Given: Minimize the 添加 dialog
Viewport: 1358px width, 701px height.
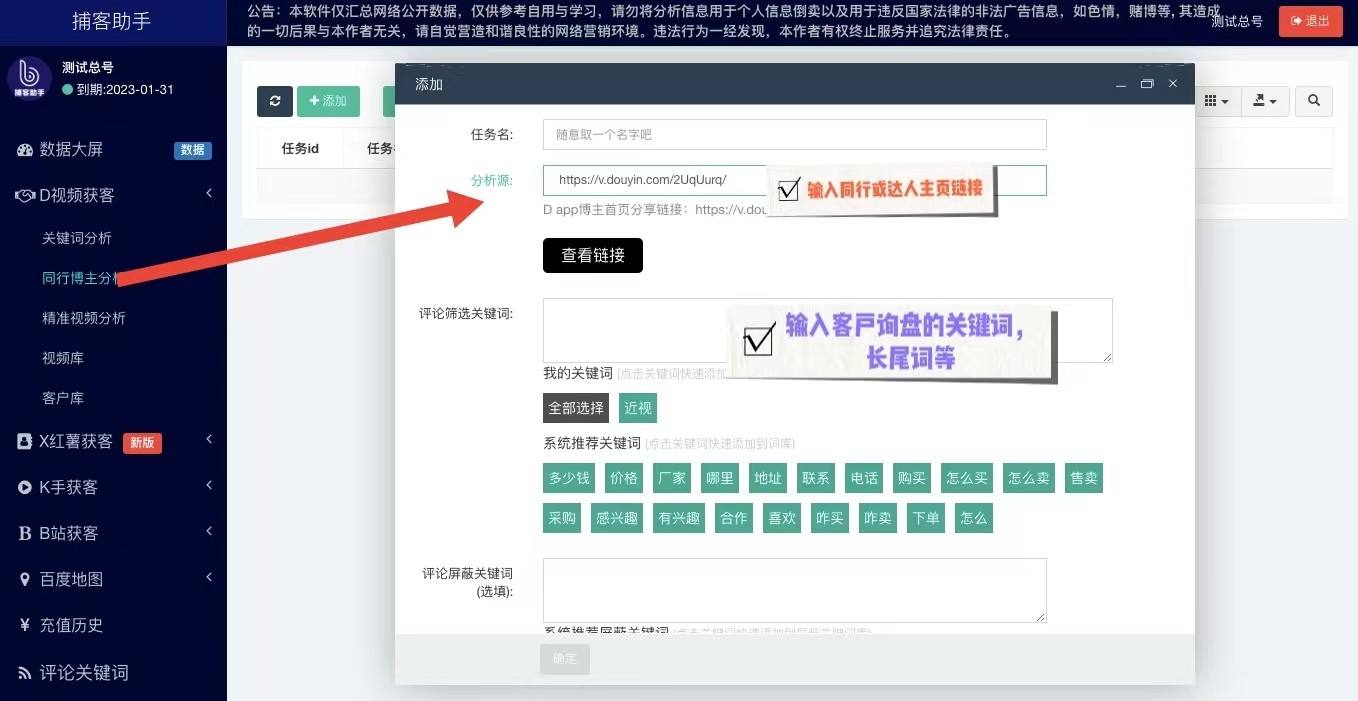Looking at the screenshot, I should click(1122, 85).
